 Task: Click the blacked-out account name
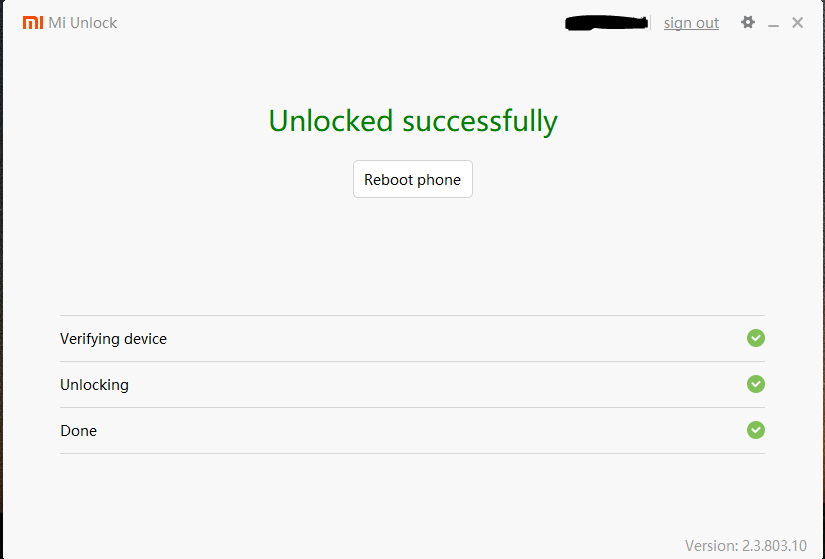(607, 21)
